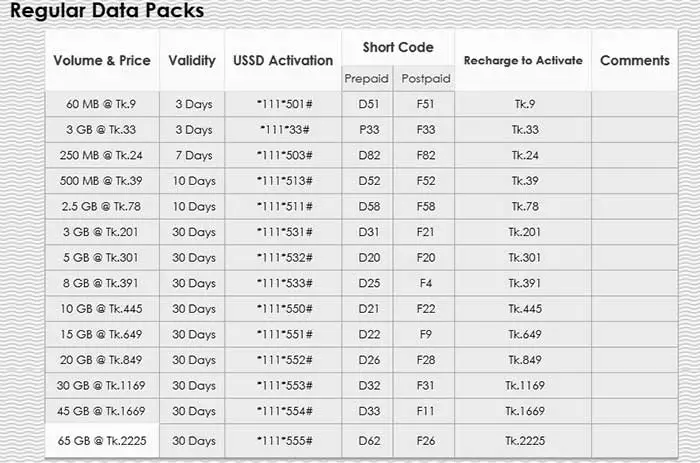Select the USSD Activation column header
This screenshot has height=463, width=700.
point(283,60)
